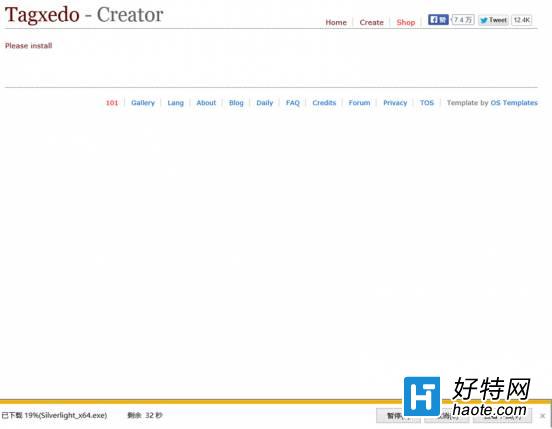The width and height of the screenshot is (552, 429).
Task: Visit the Gallery footer link
Action: click(x=143, y=103)
